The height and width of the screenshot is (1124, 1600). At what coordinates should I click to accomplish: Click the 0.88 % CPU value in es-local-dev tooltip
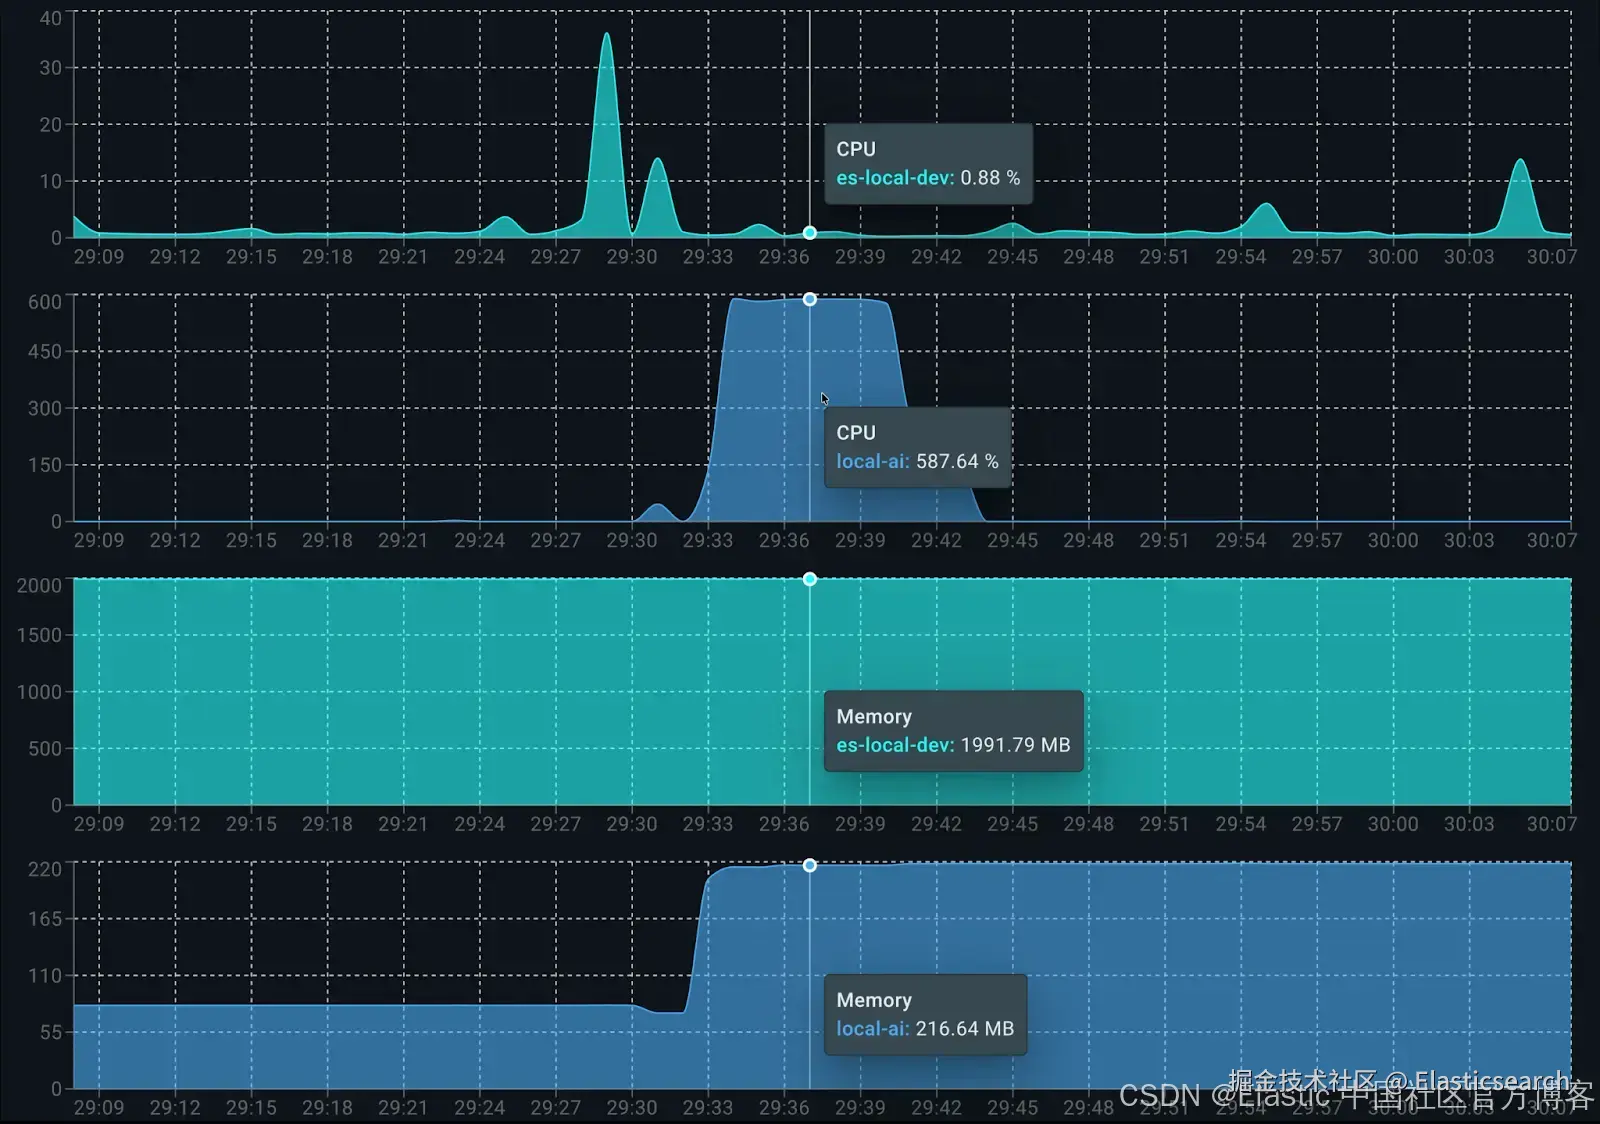[990, 178]
